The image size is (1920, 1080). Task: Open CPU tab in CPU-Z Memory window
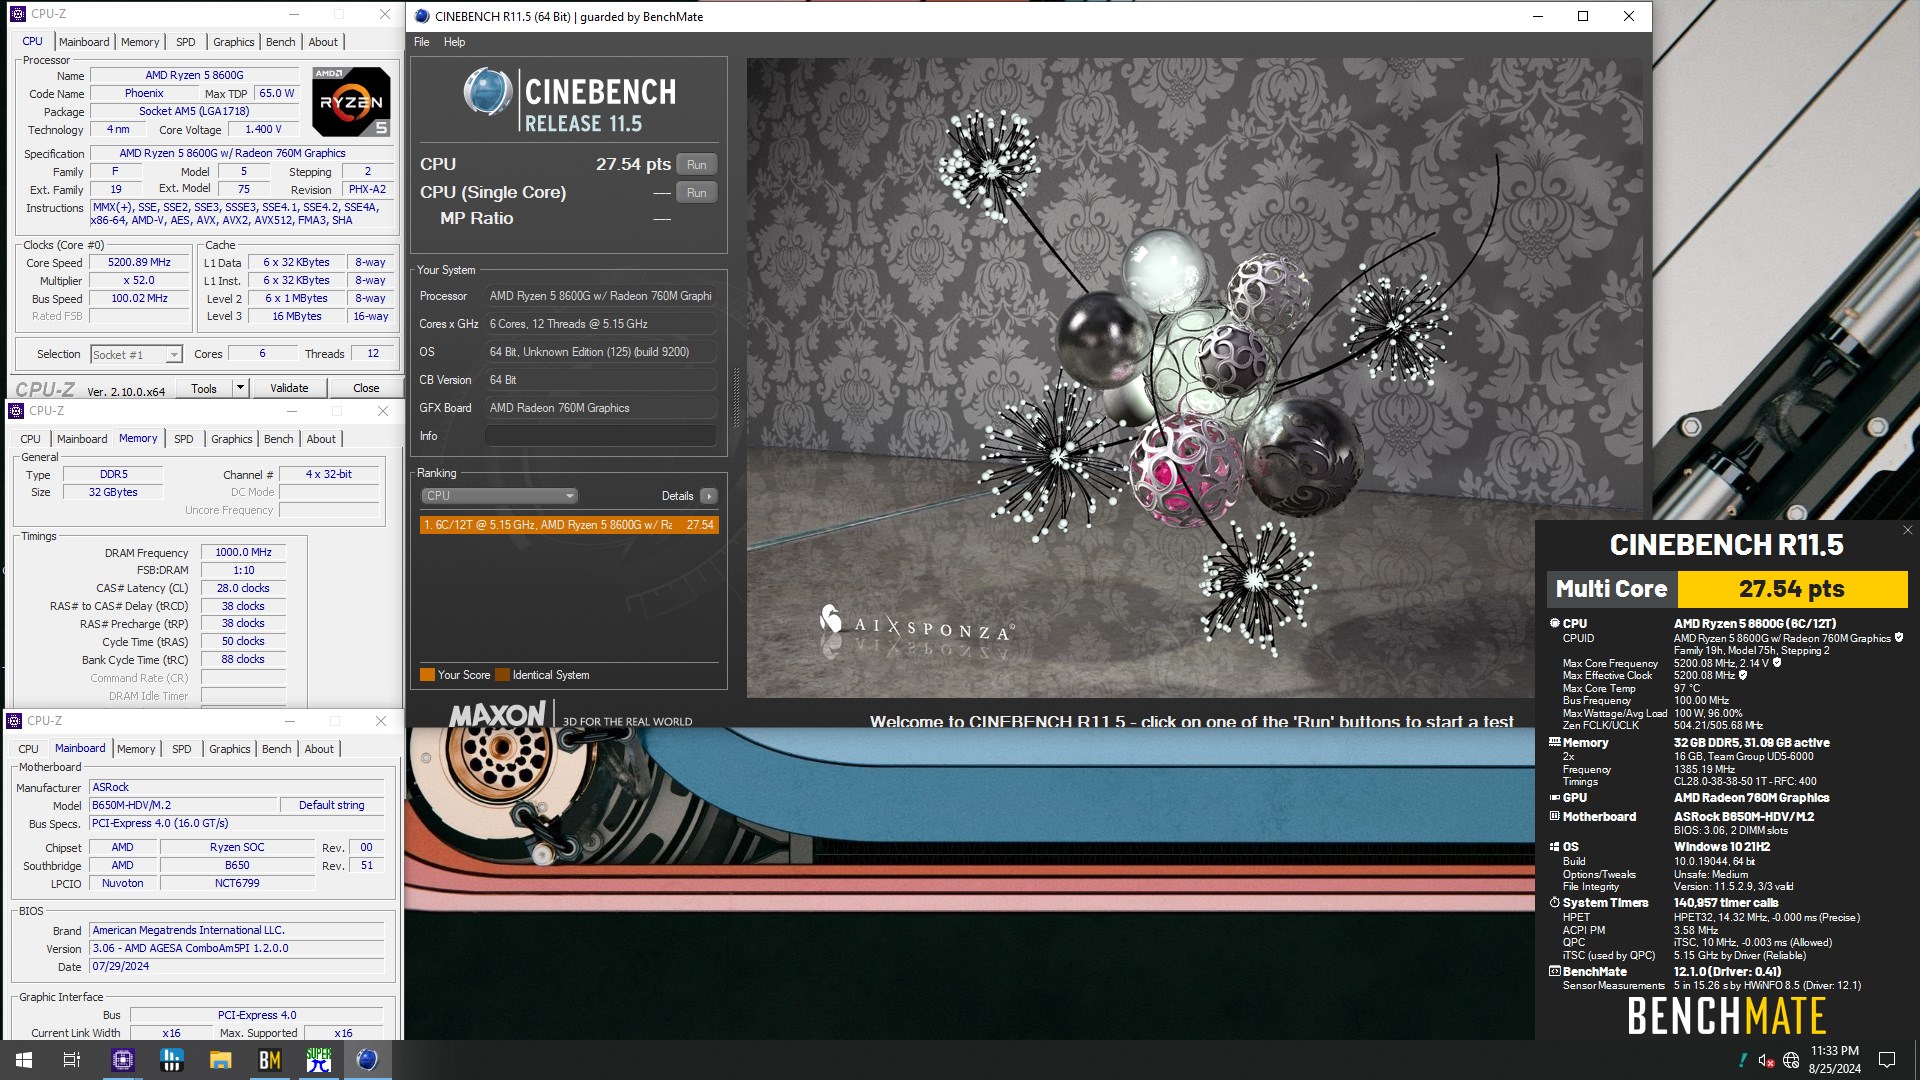[31, 439]
